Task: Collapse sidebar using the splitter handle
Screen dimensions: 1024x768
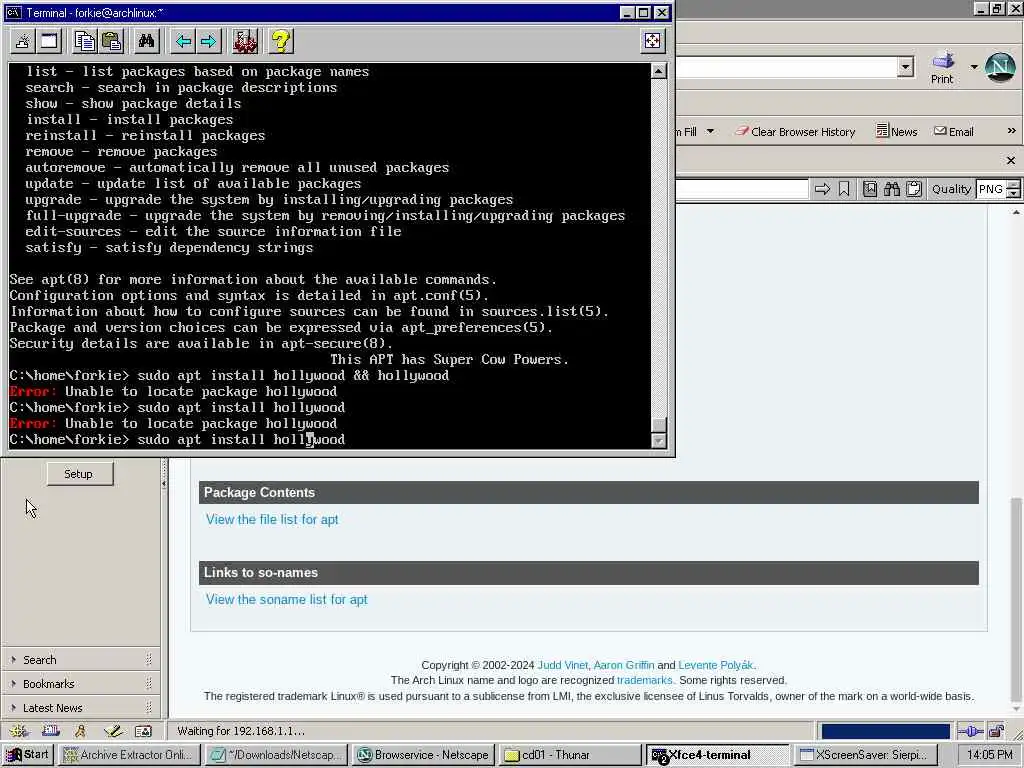Action: pos(164,483)
